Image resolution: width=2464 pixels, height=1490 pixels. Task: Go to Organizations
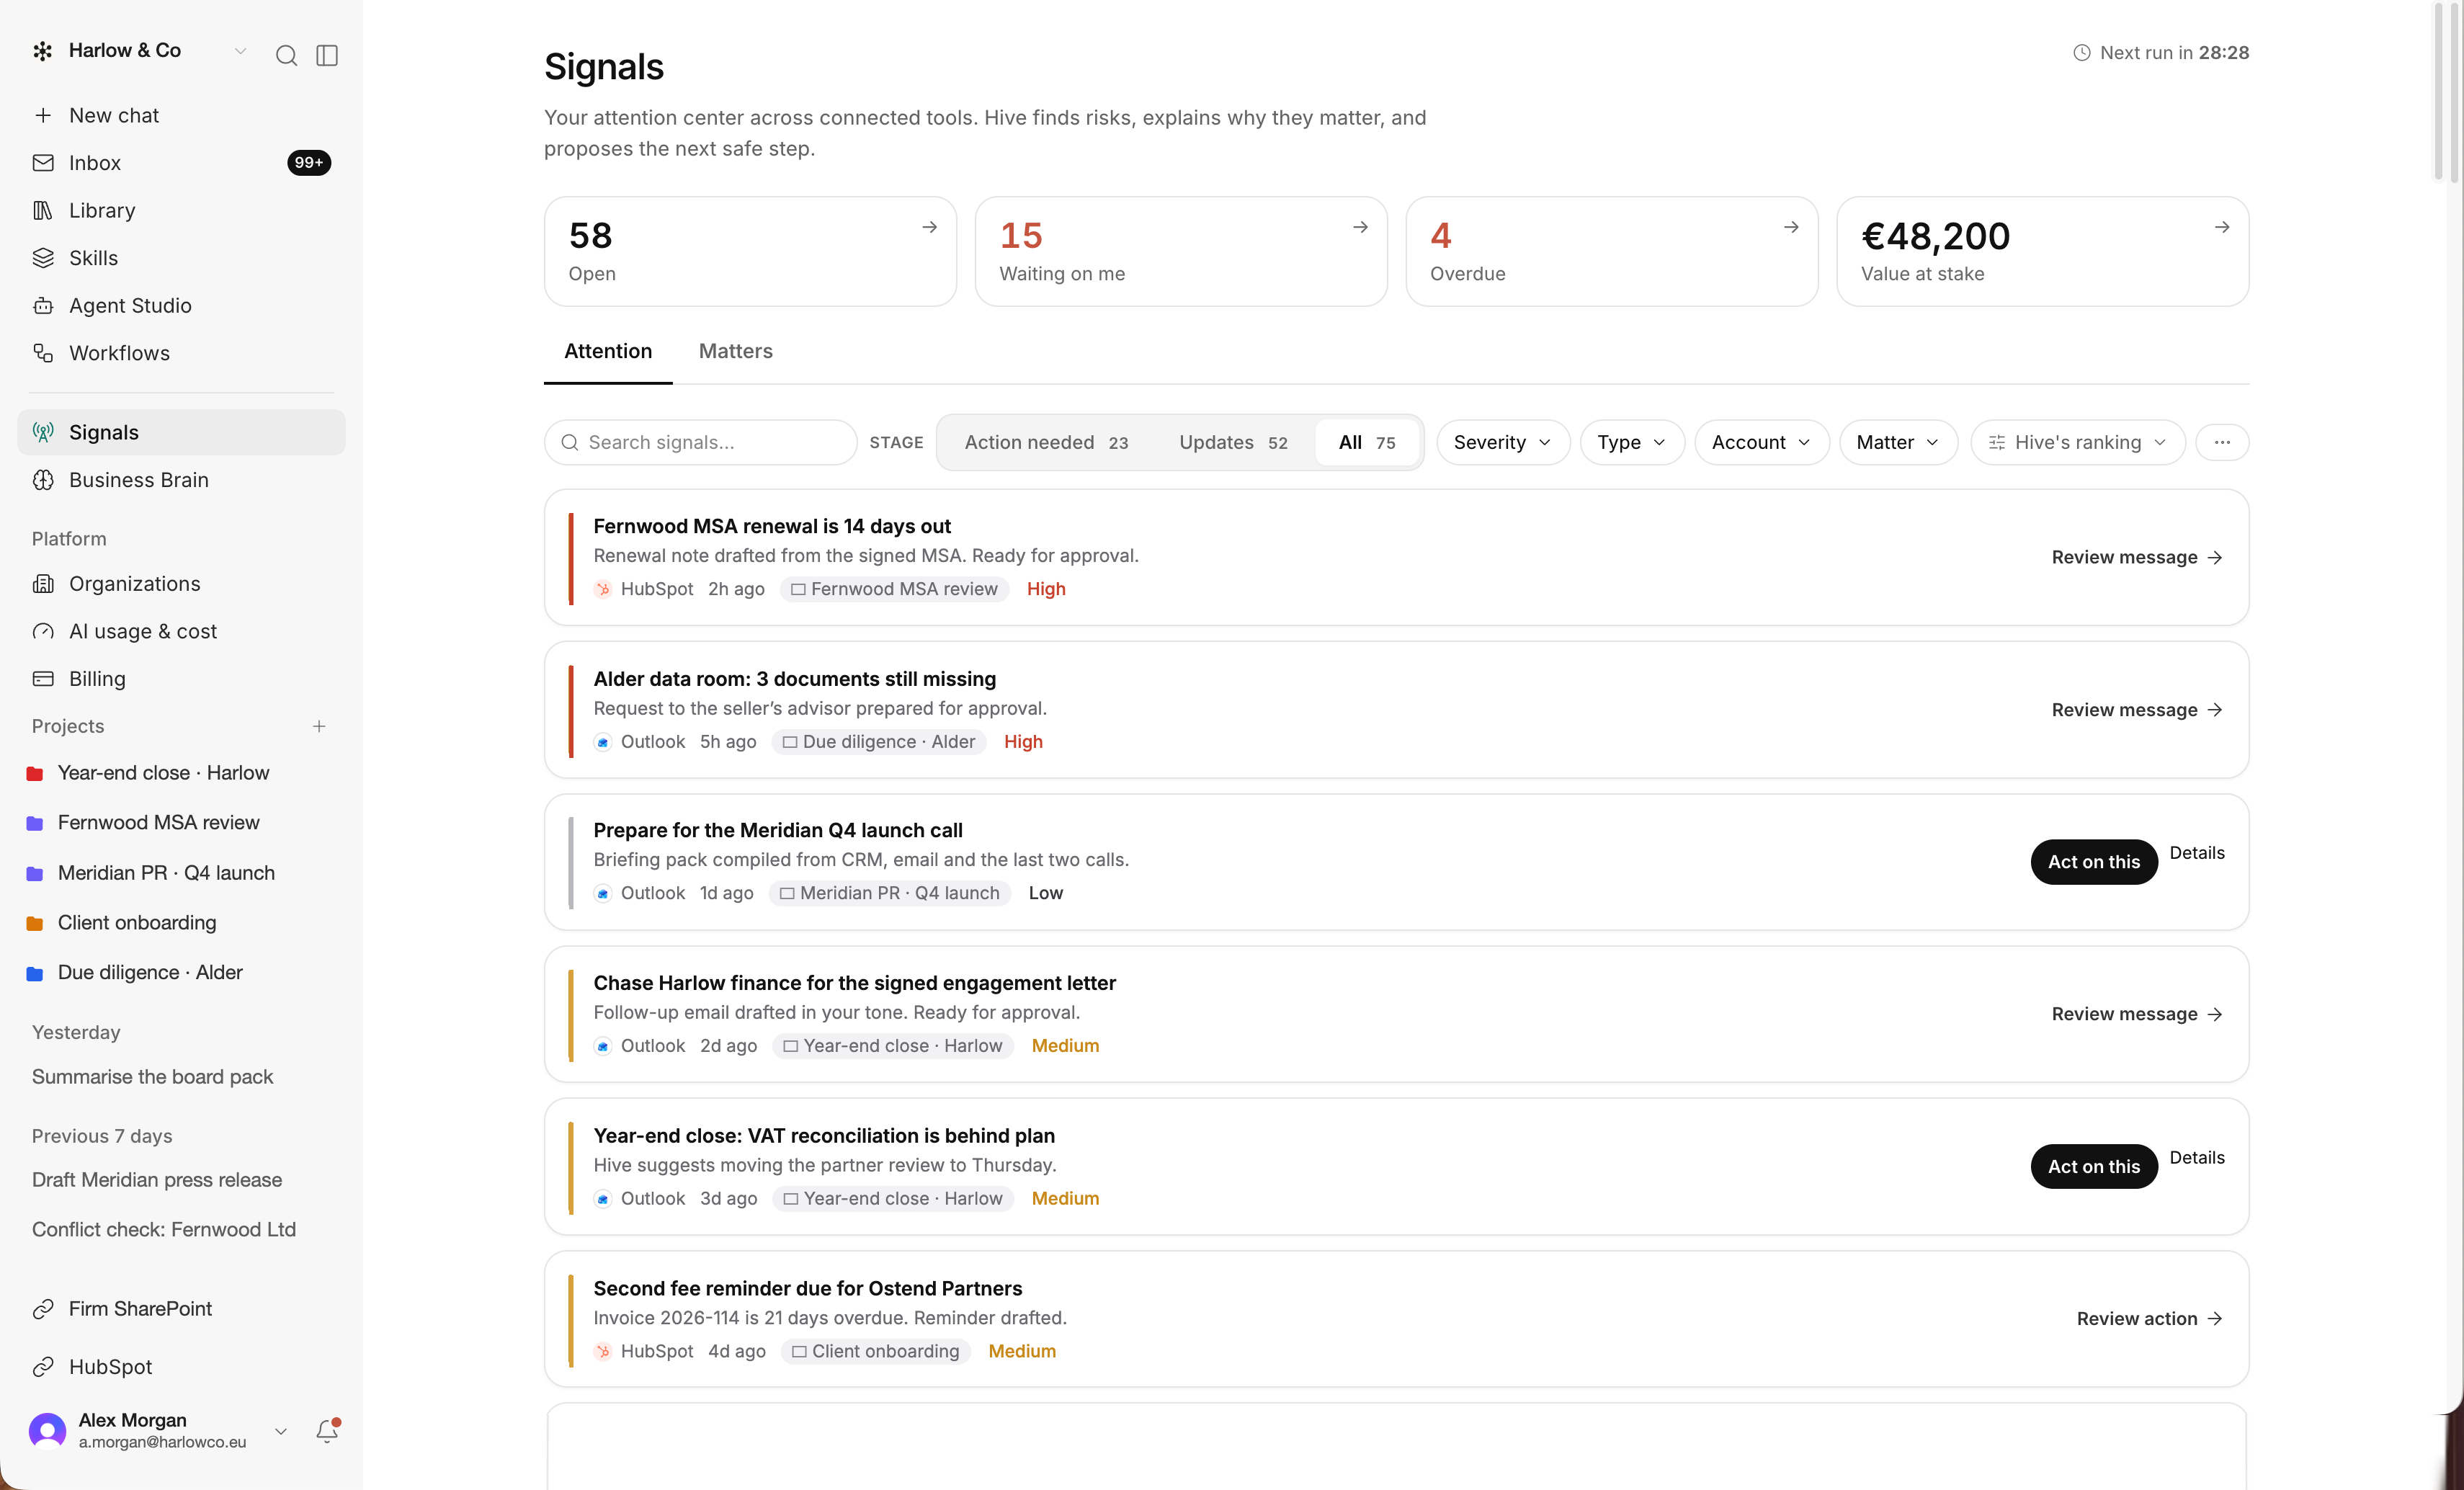[181, 584]
